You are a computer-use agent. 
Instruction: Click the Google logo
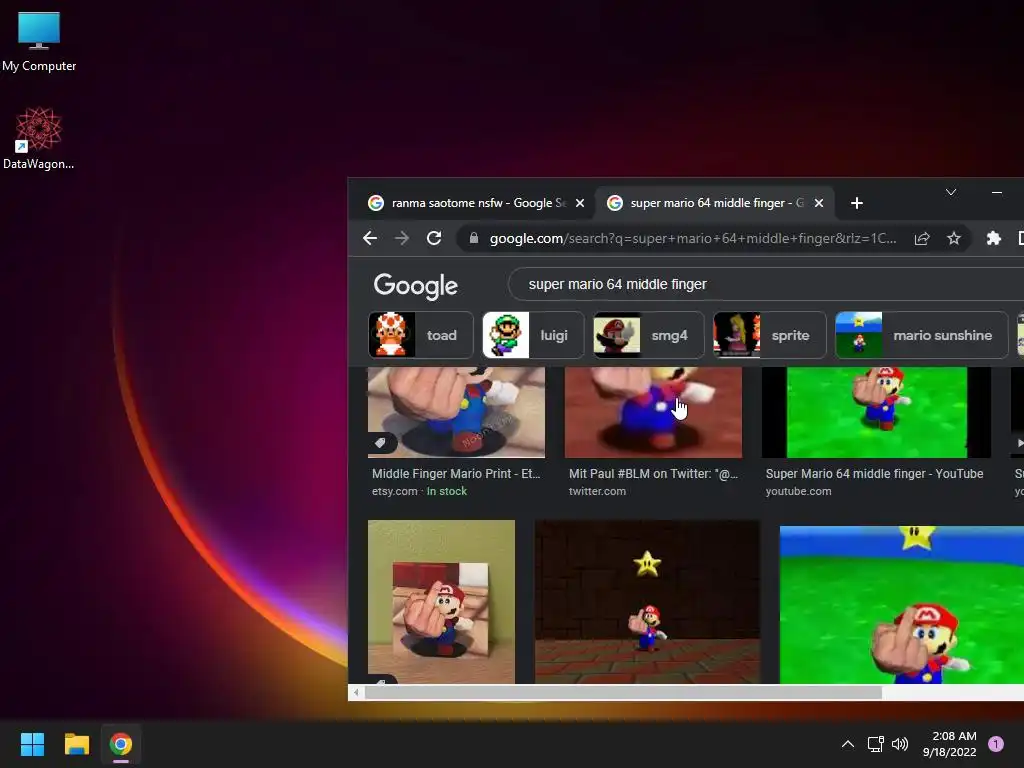[415, 285]
